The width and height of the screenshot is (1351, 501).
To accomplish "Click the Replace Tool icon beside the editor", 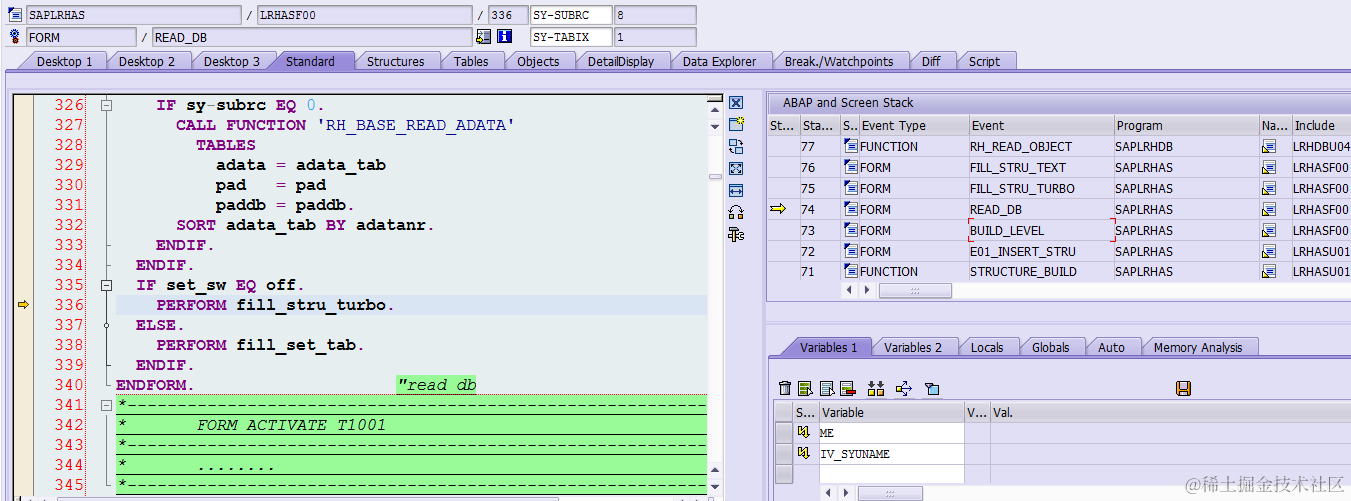I will pos(736,146).
